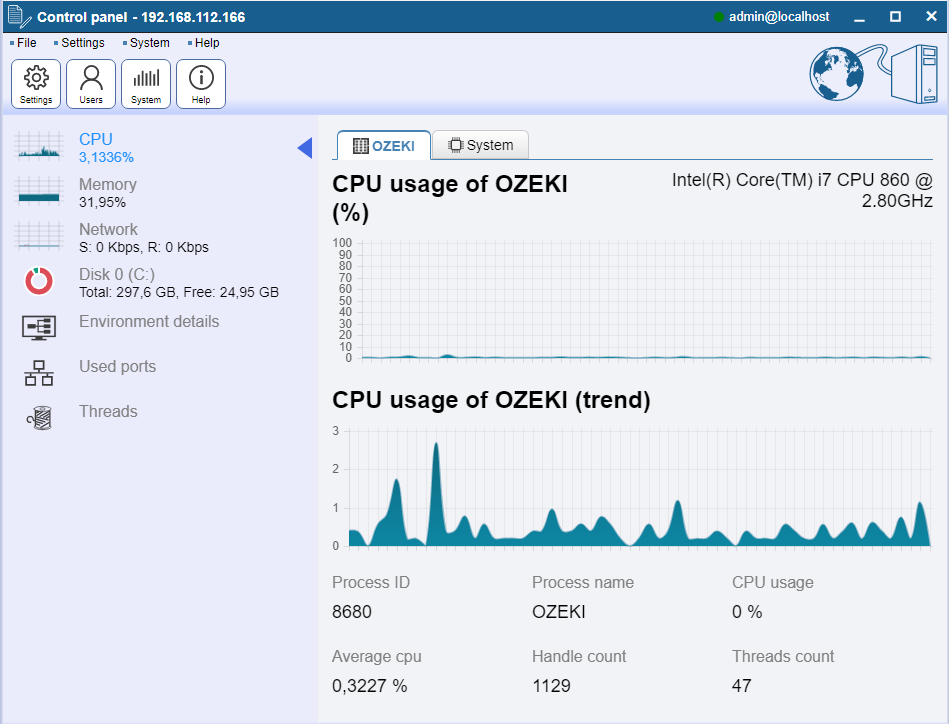Viewport: 949px width, 724px height.
Task: Open the Help toolbar button
Action: point(201,84)
